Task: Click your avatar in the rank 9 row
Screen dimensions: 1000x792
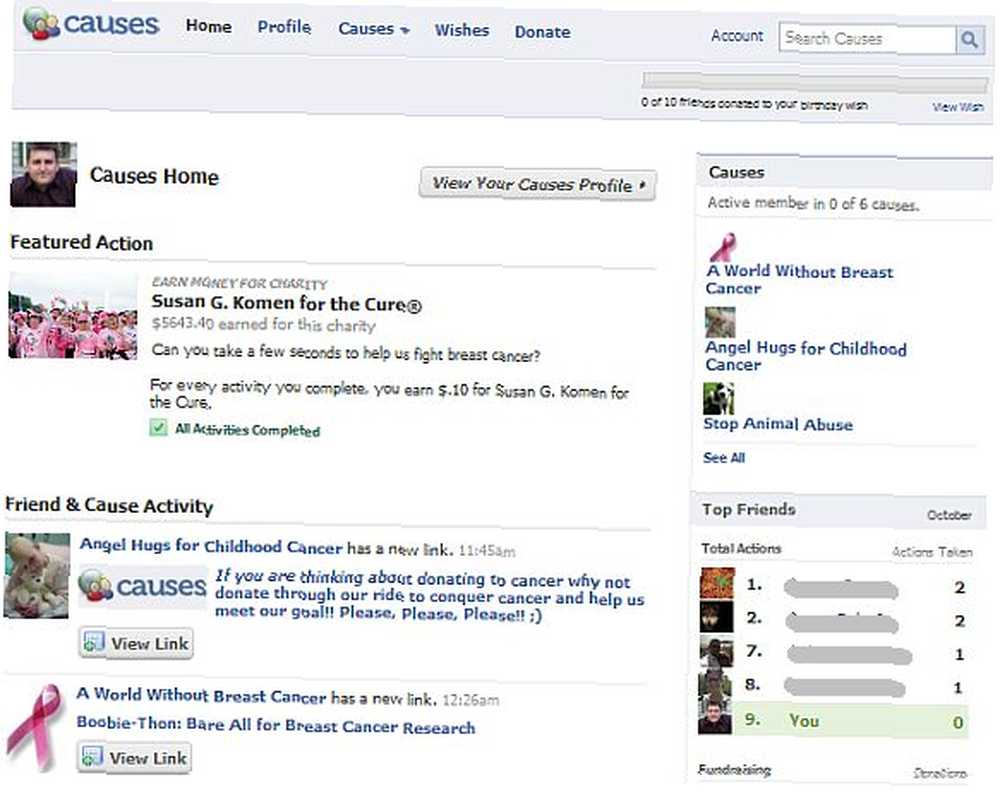Action: [x=715, y=717]
